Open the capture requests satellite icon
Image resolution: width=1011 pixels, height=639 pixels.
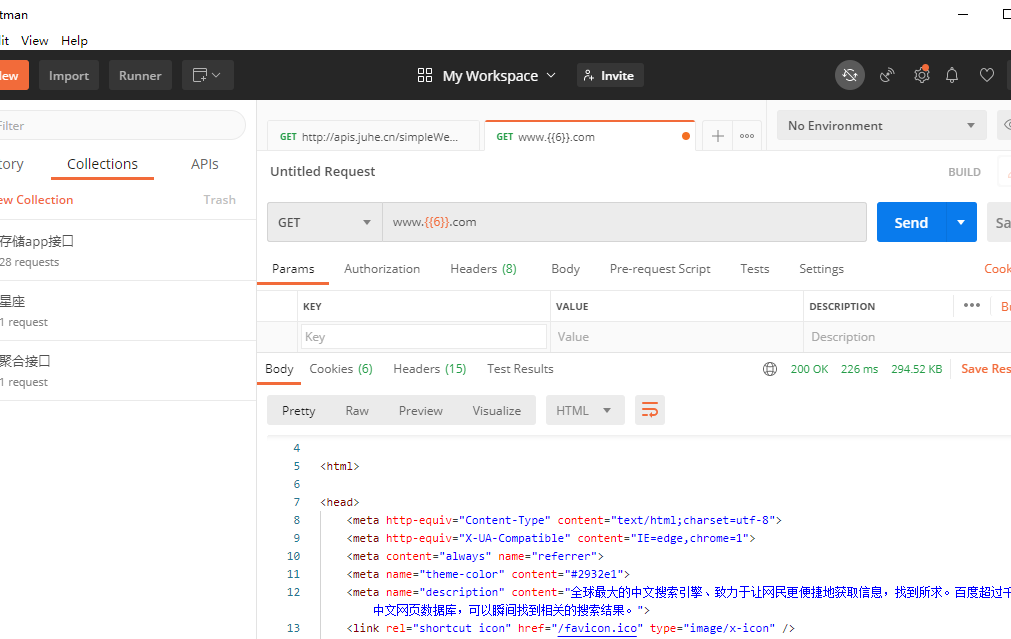pyautogui.click(x=887, y=75)
